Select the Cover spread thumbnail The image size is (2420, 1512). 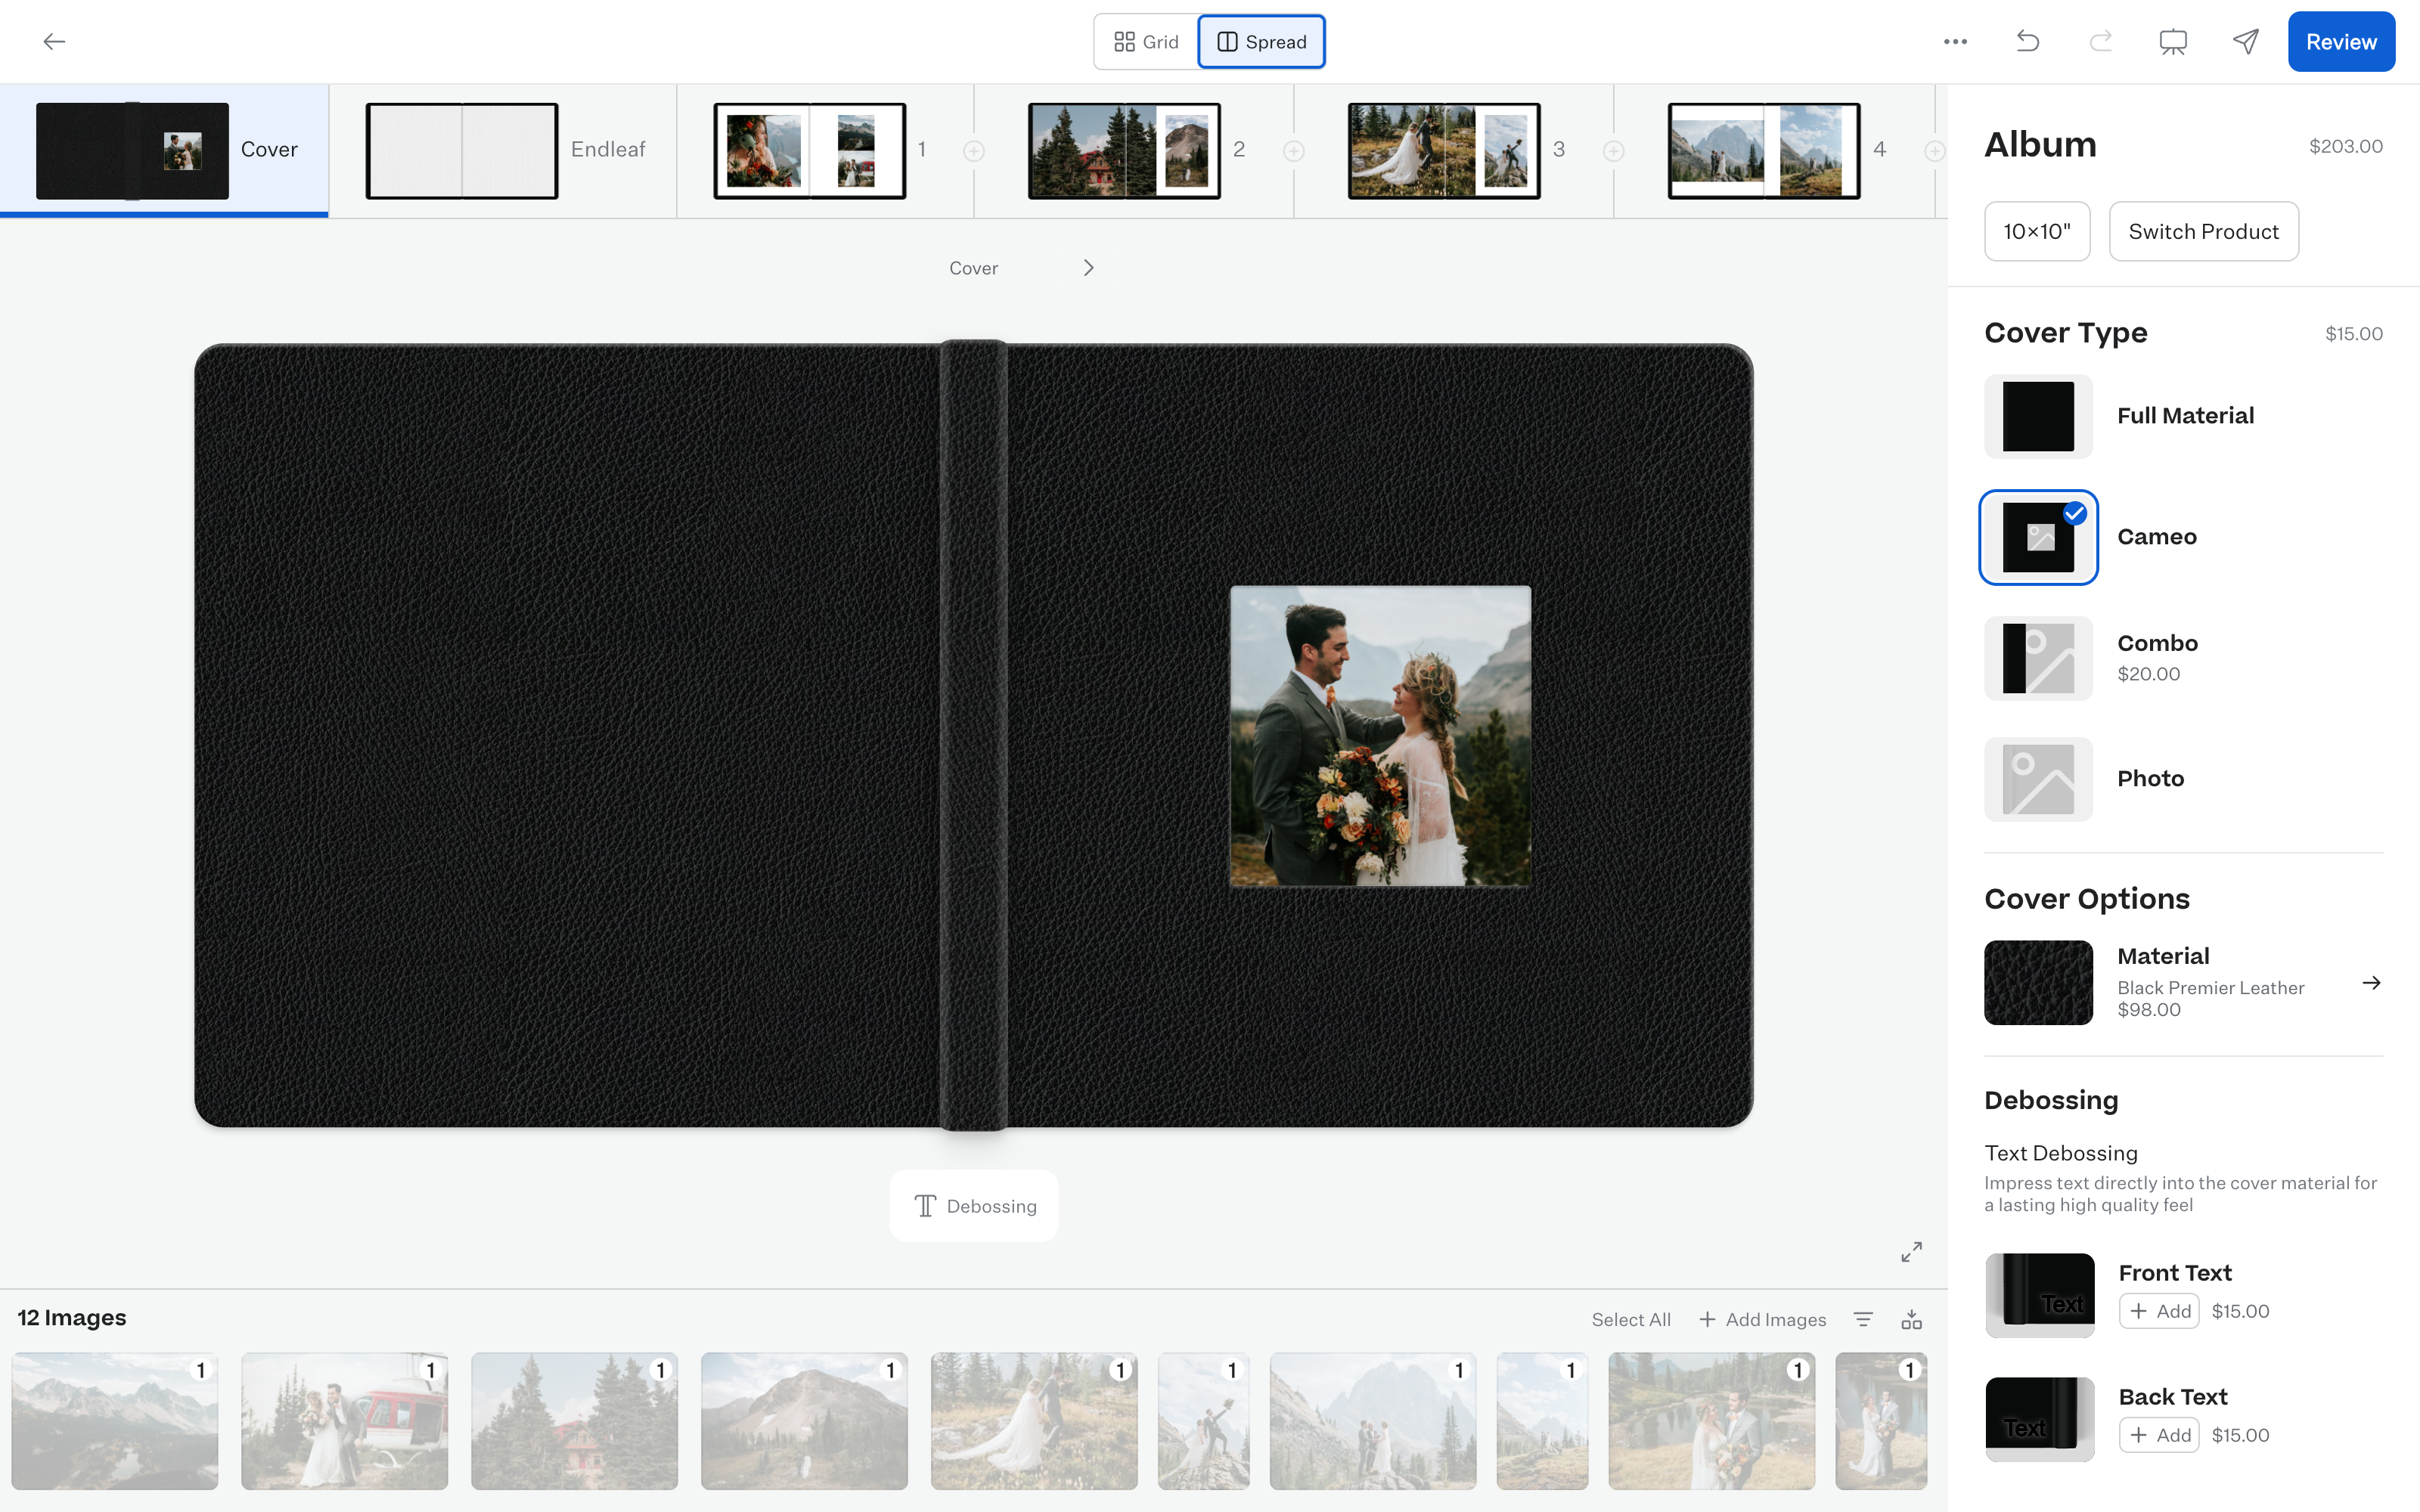tap(132, 151)
